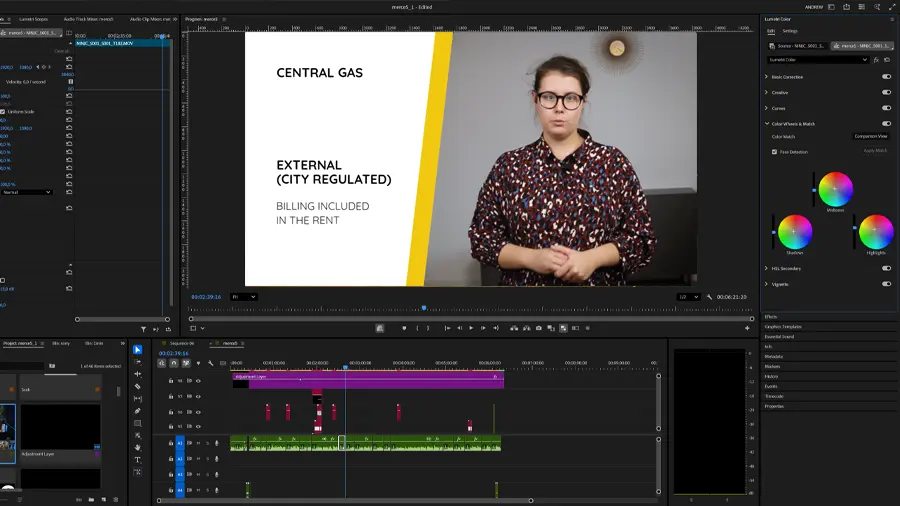Open the Button Editor plus icon
This screenshot has height=506, width=900.
[747, 328]
